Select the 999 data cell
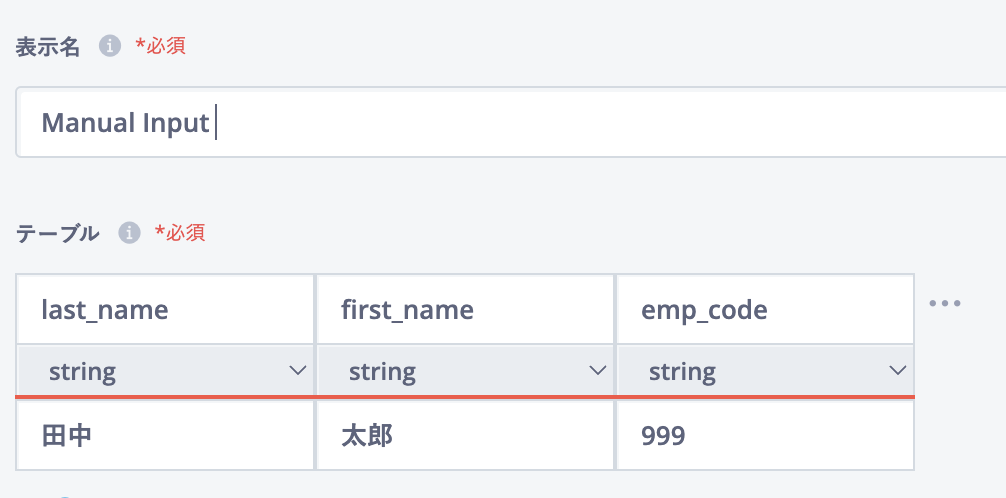This screenshot has height=498, width=1006. pyautogui.click(x=765, y=435)
